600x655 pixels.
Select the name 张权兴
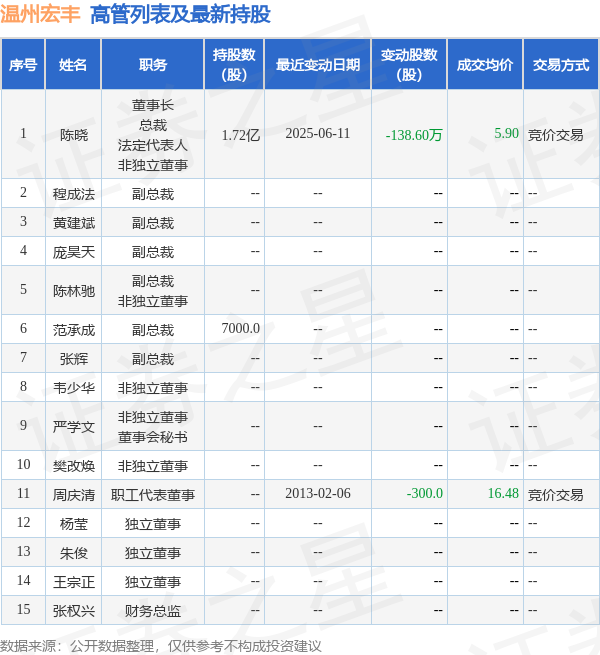pos(74,611)
